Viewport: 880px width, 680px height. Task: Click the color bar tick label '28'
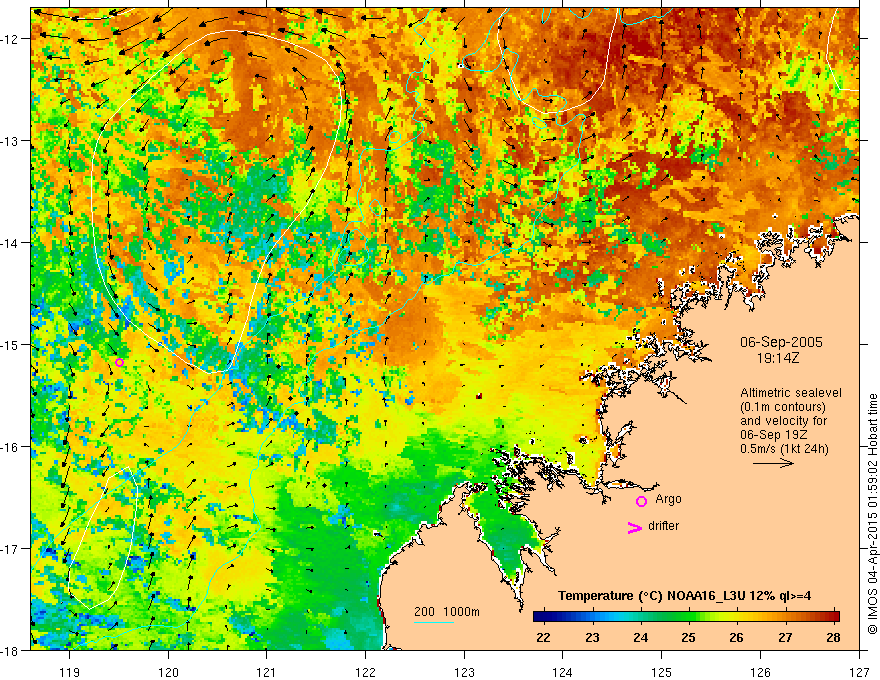833,637
